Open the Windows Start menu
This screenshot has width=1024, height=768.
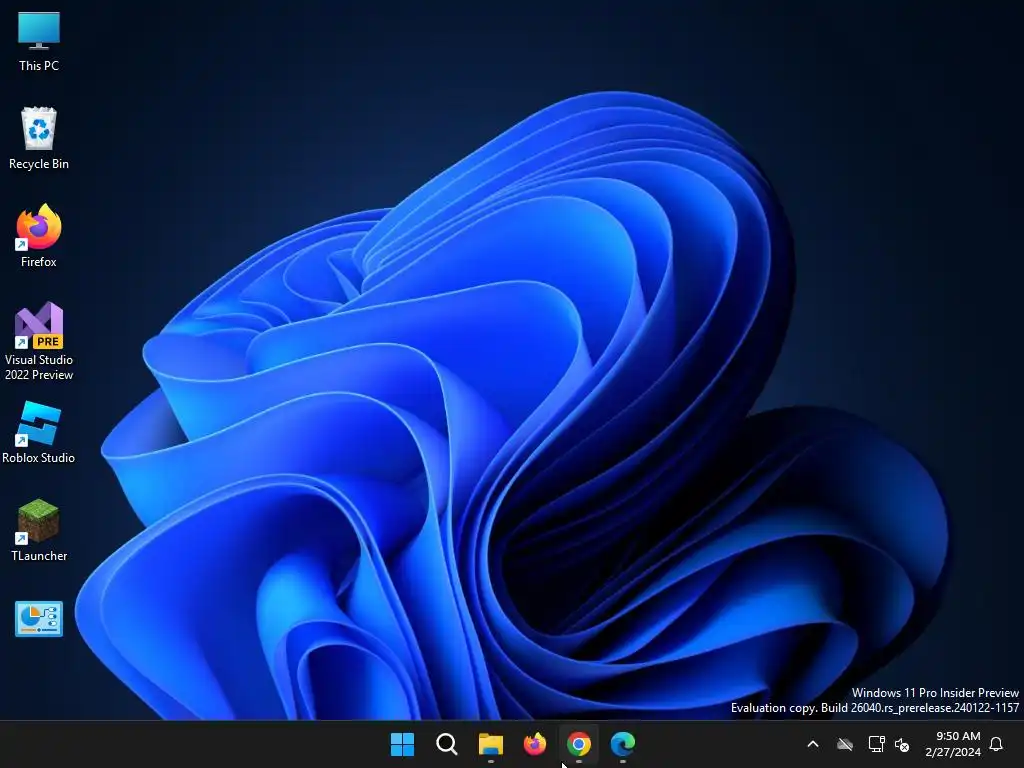402,744
